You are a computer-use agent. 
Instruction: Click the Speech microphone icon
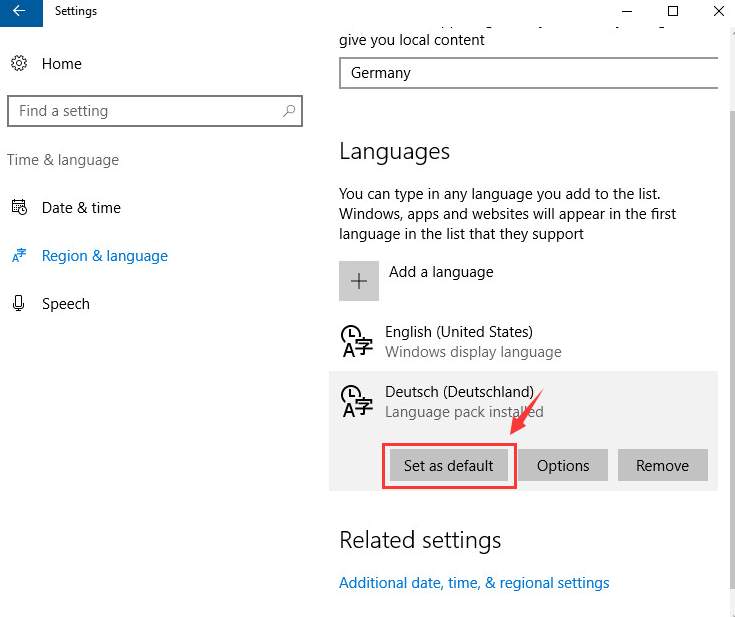19,304
